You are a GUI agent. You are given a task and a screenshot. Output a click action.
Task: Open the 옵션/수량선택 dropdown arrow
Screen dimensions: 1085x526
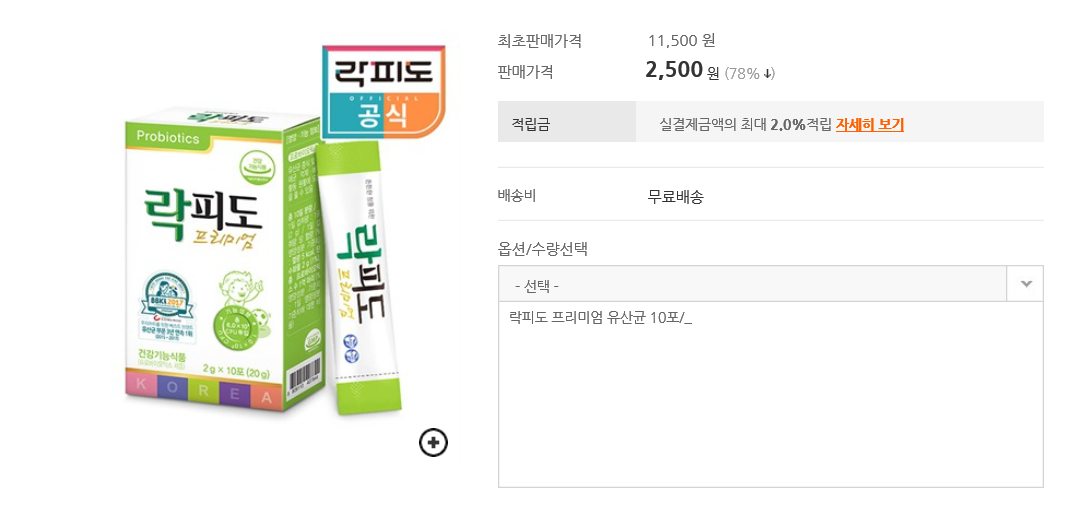pyautogui.click(x=1025, y=284)
